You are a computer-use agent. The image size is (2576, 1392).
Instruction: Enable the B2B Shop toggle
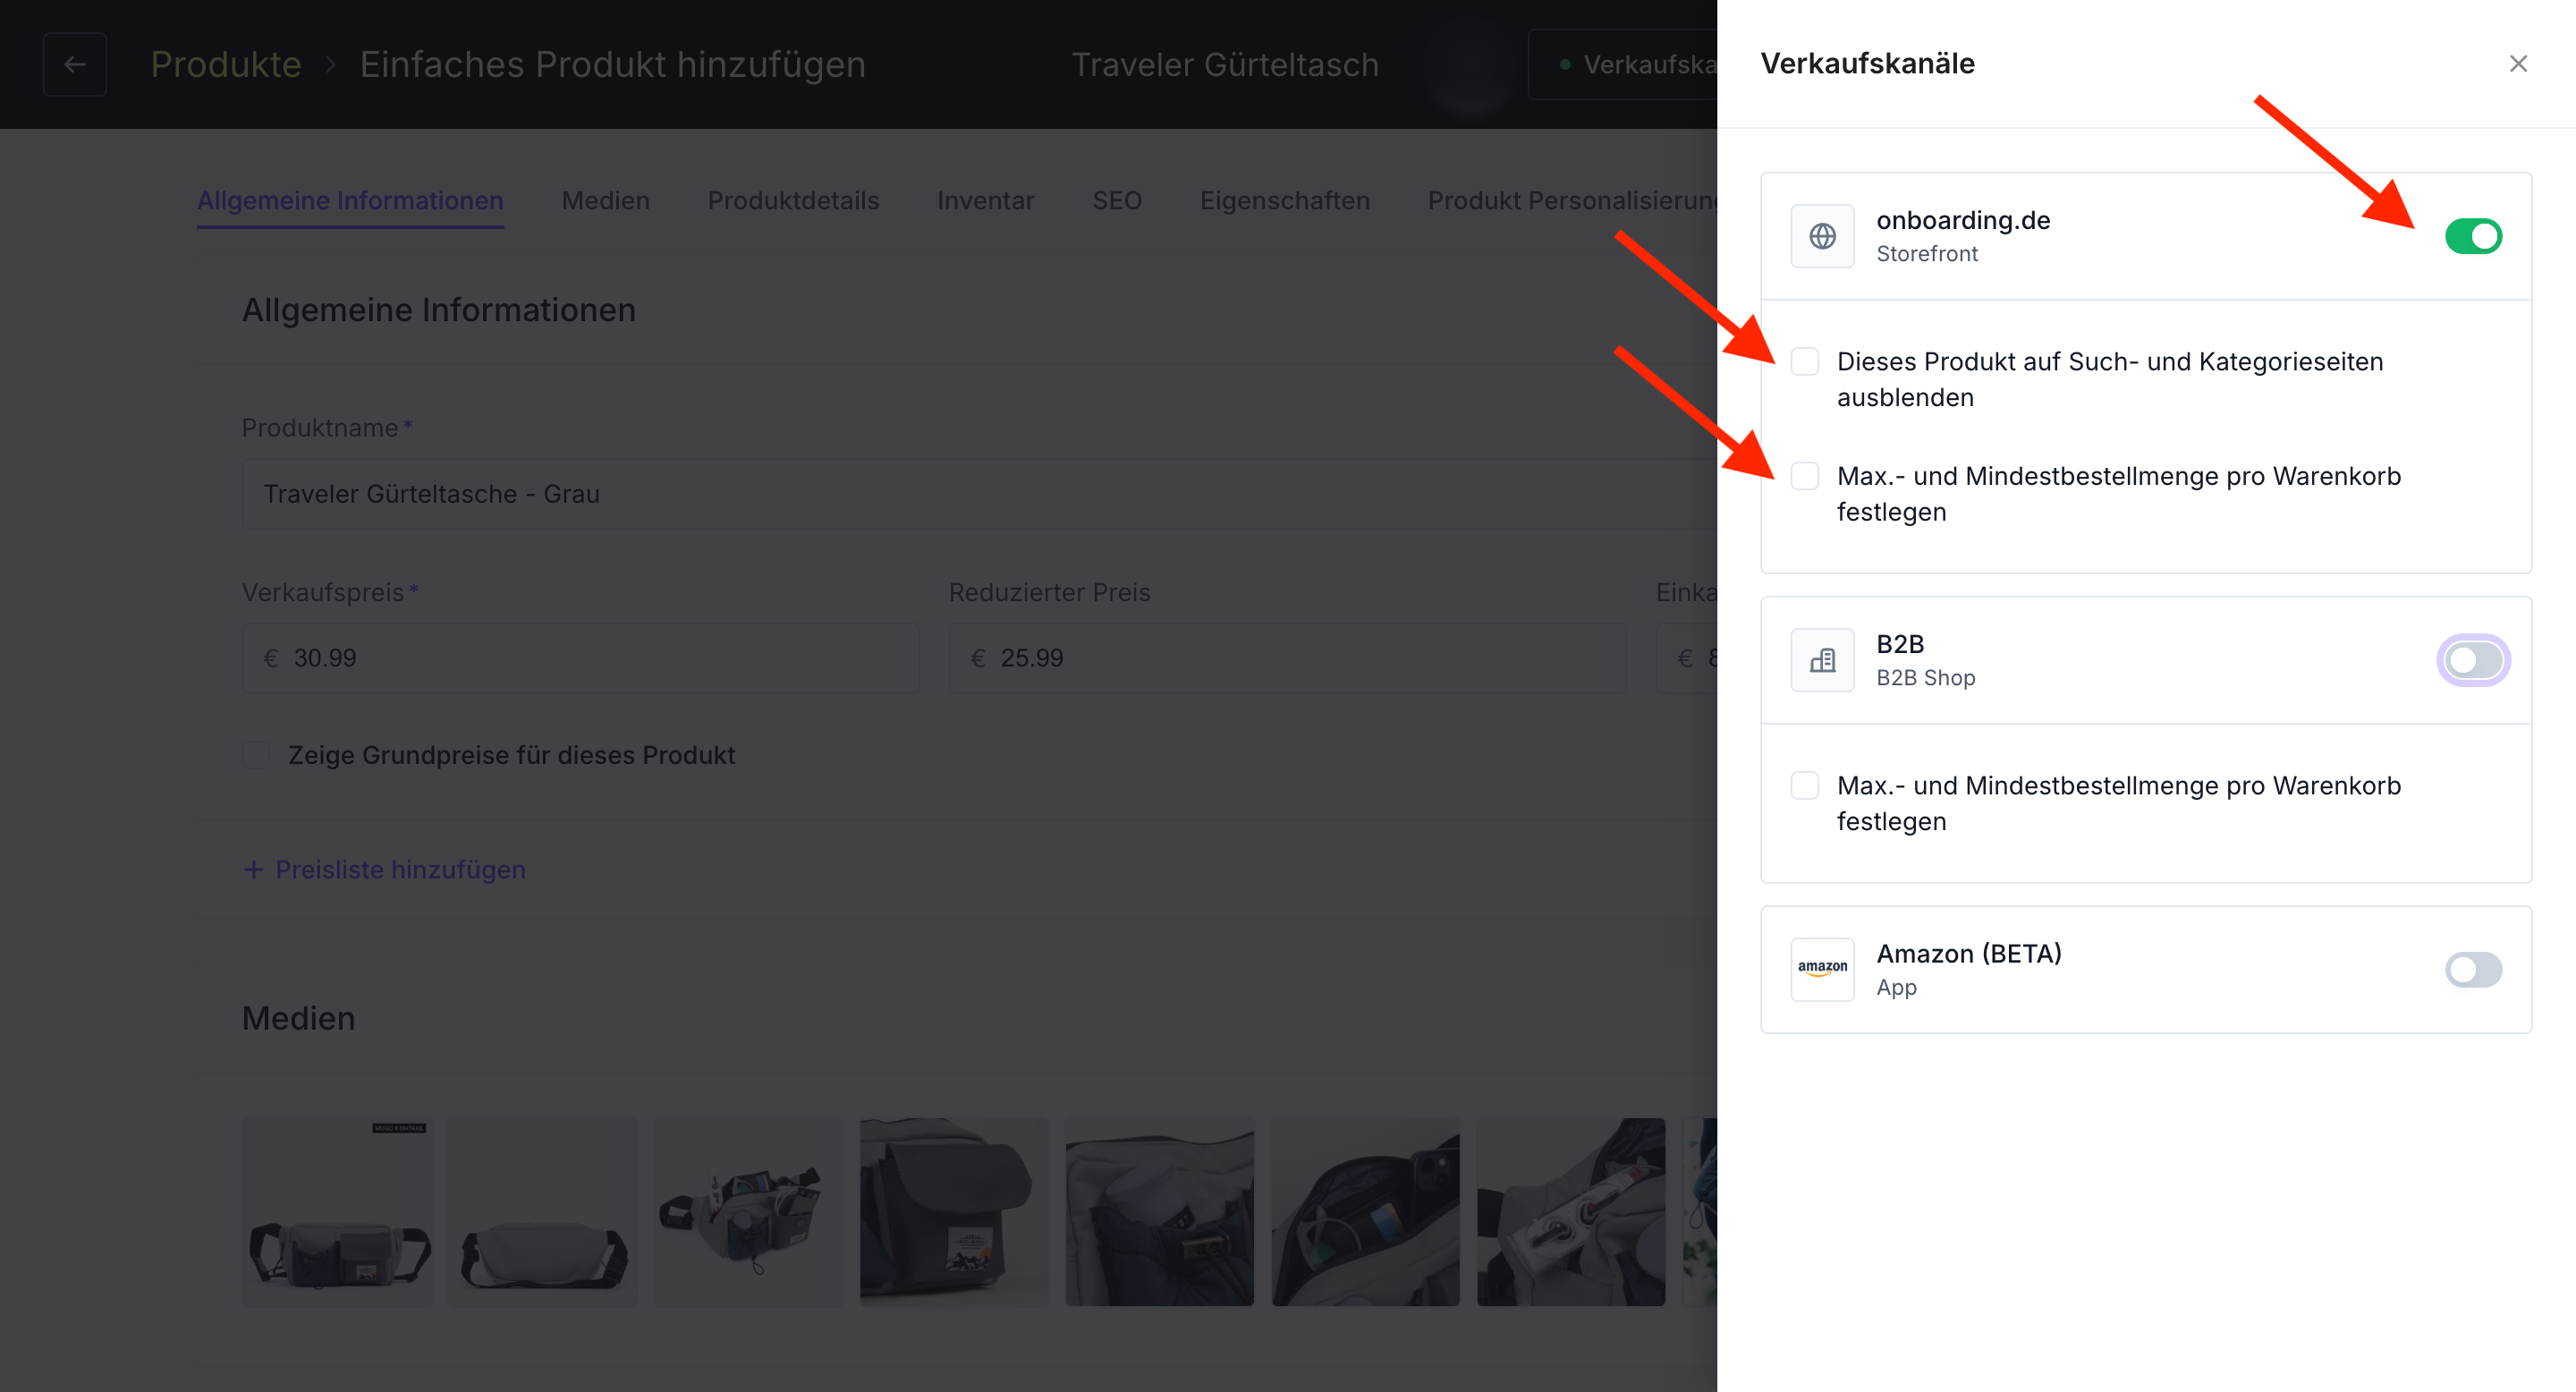(x=2473, y=660)
